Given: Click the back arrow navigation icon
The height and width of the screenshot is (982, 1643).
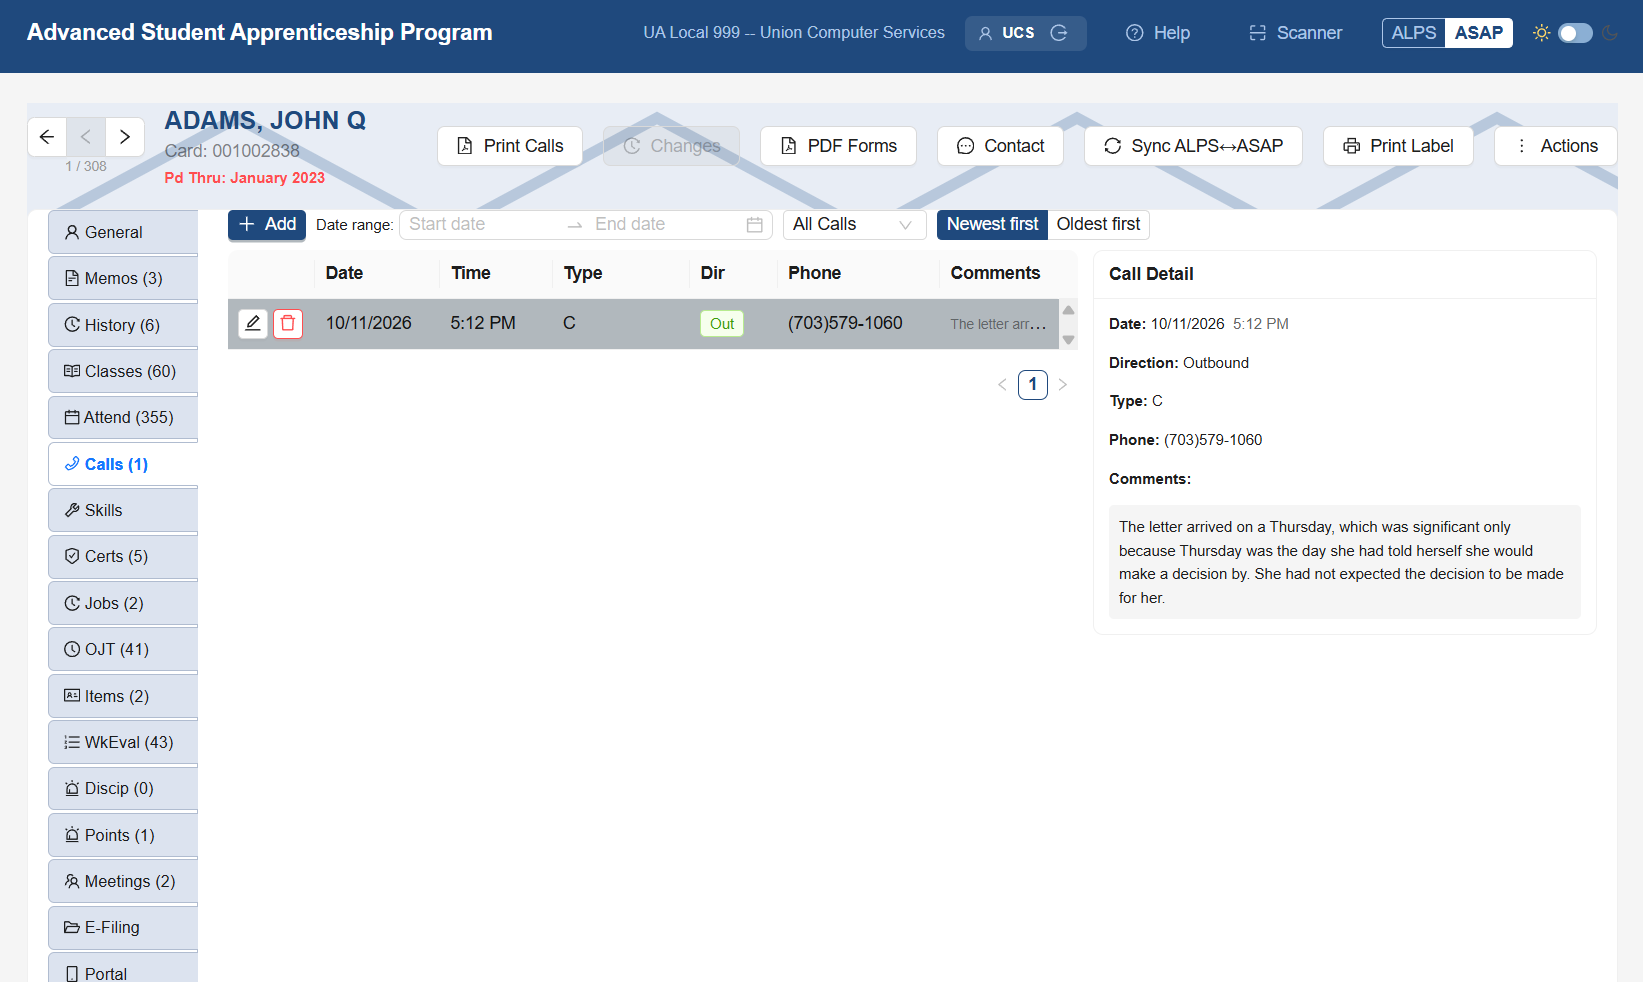Looking at the screenshot, I should [x=47, y=137].
